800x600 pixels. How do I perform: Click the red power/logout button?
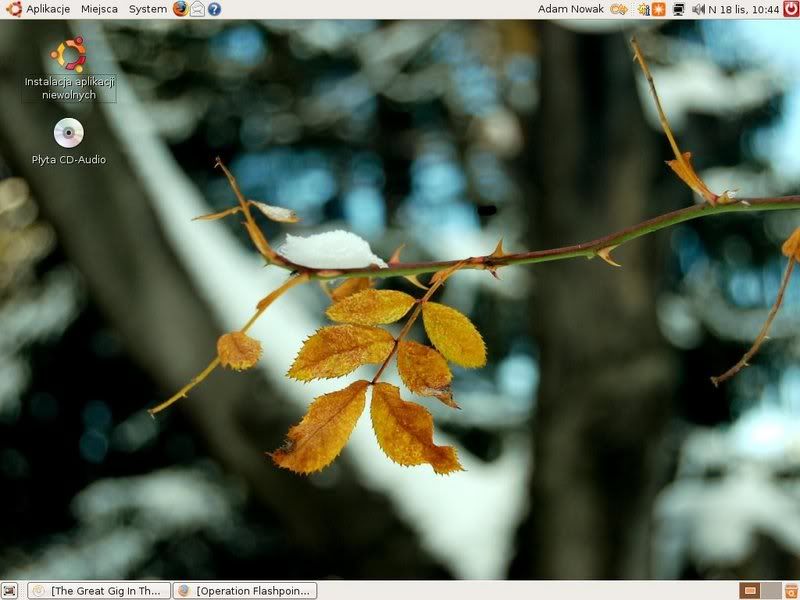pyautogui.click(x=791, y=9)
